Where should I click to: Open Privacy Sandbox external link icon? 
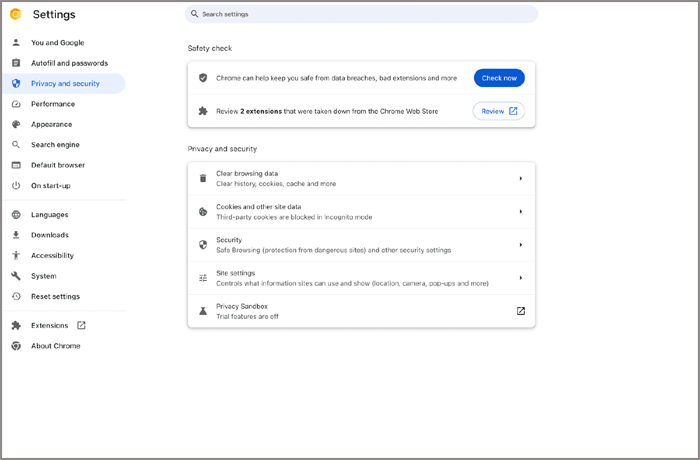[521, 311]
